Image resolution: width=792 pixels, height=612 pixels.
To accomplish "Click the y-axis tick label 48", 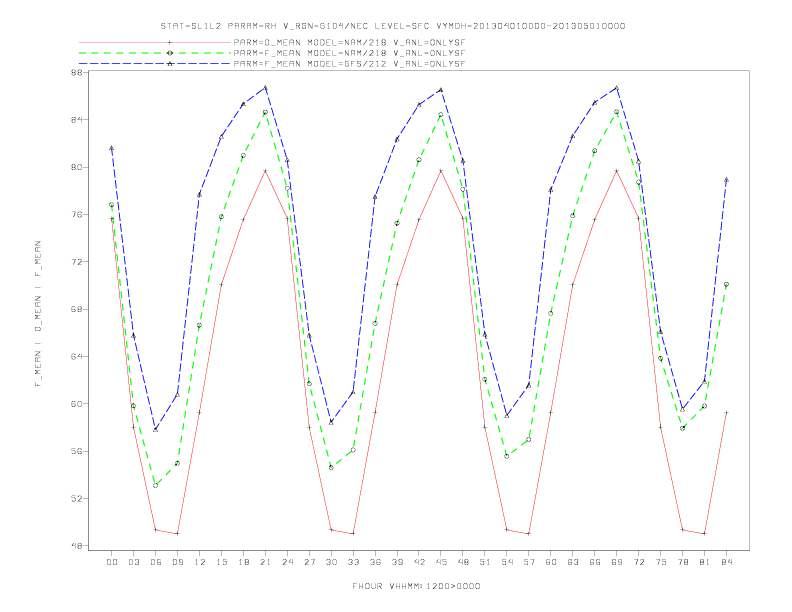I will coord(76,545).
